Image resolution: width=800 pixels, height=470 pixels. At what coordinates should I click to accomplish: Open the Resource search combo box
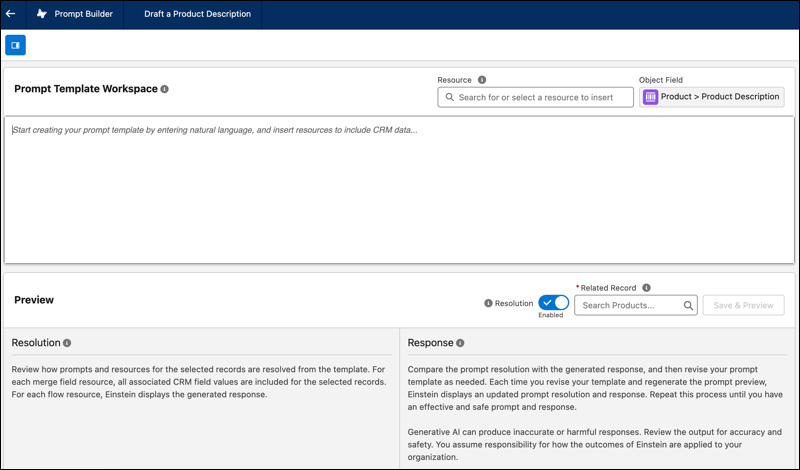540,98
